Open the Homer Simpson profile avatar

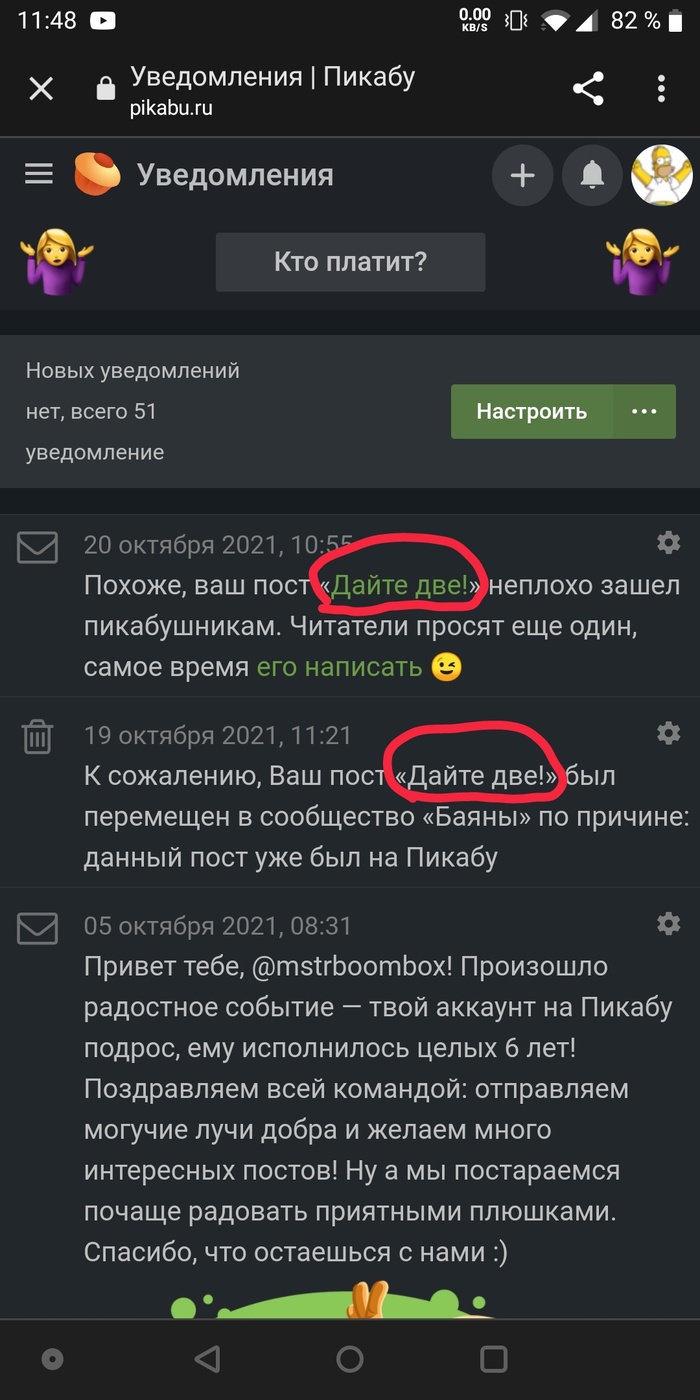point(662,176)
